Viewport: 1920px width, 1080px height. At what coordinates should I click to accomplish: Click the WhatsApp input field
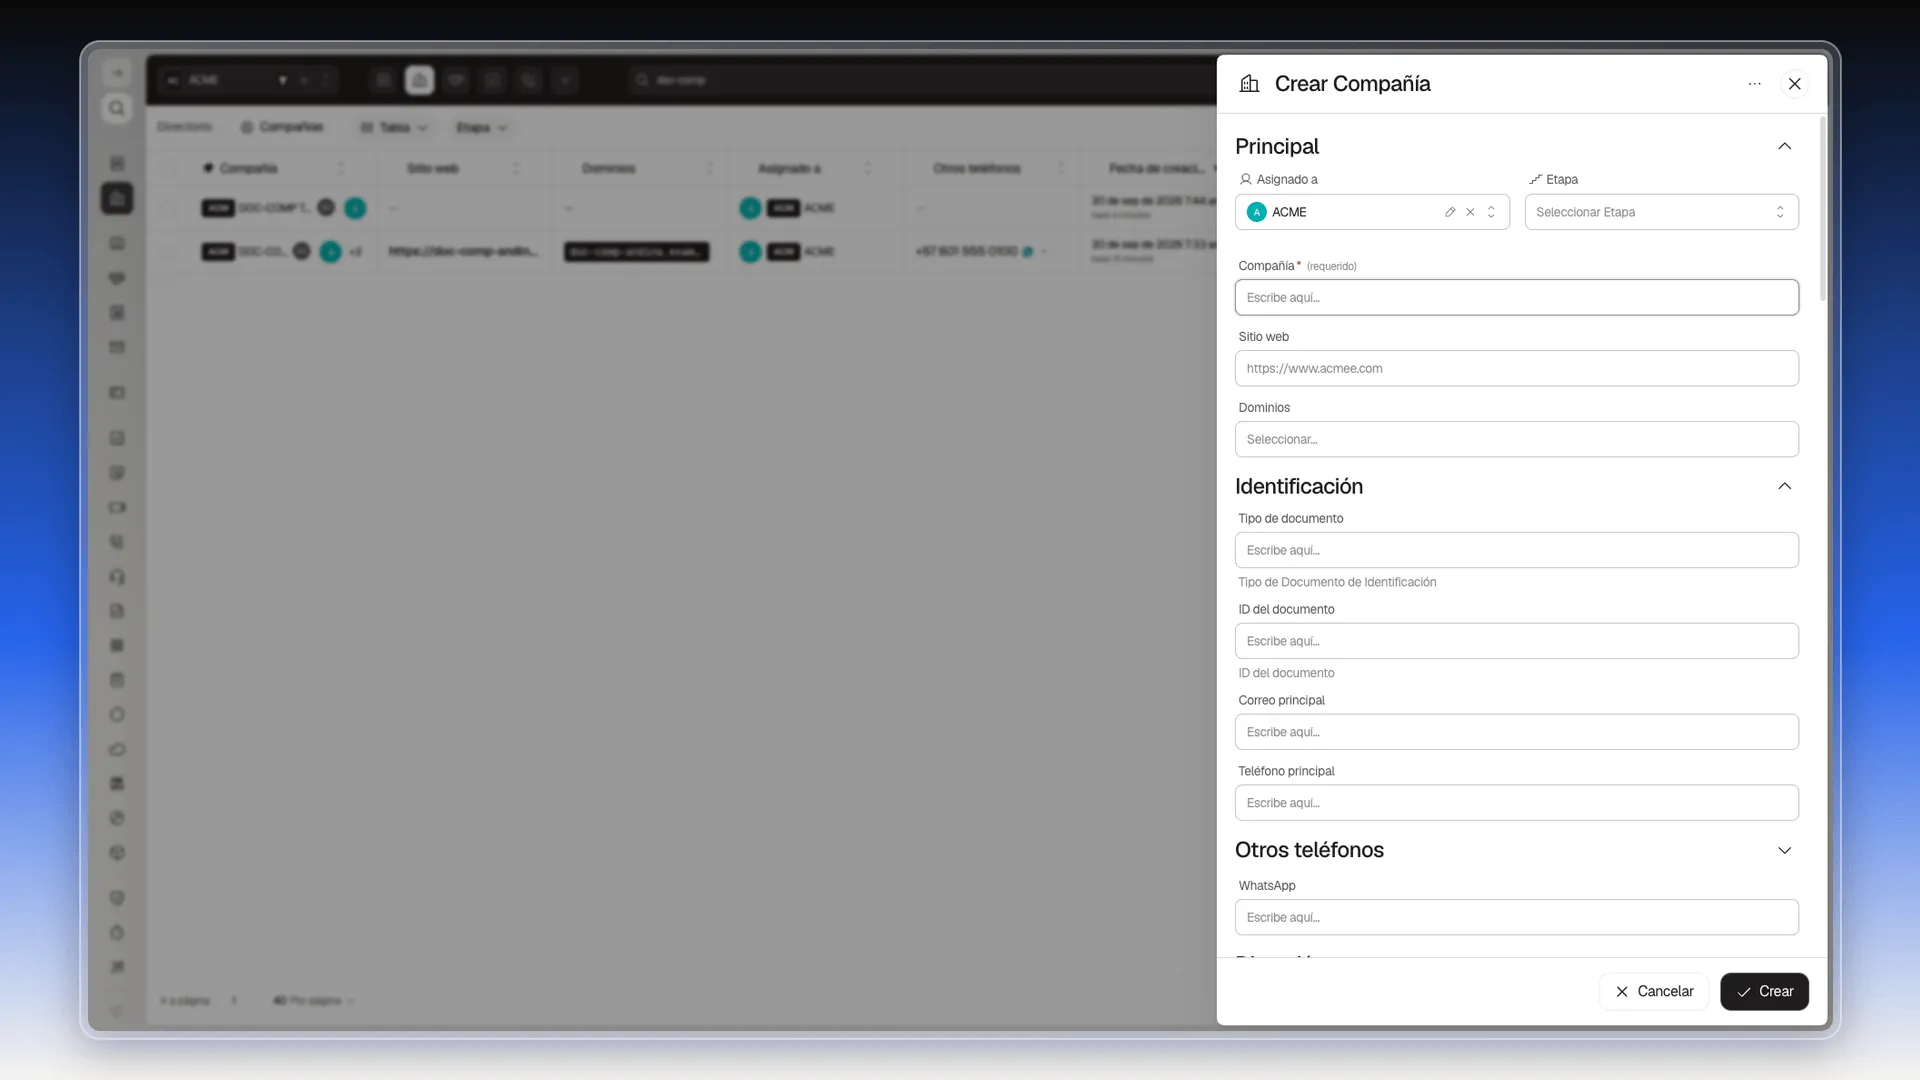(1516, 918)
